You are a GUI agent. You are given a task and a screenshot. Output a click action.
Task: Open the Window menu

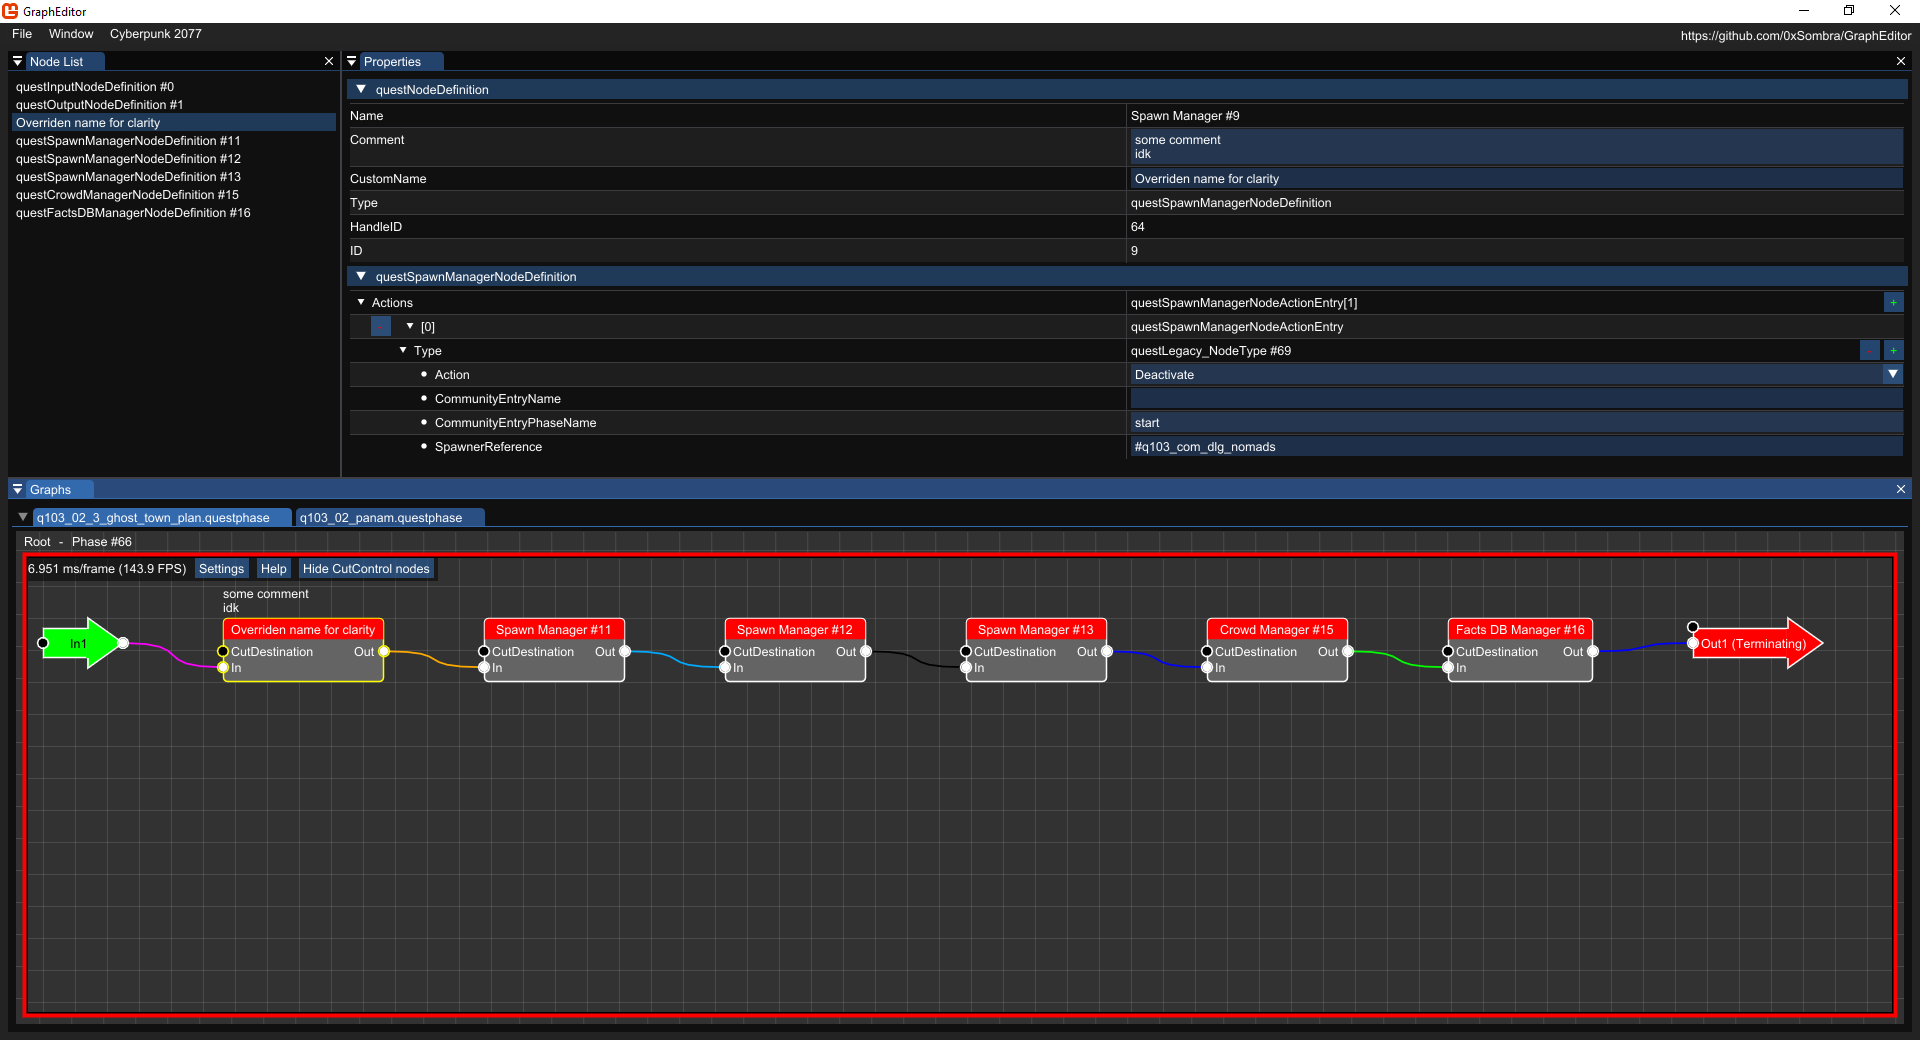click(71, 33)
